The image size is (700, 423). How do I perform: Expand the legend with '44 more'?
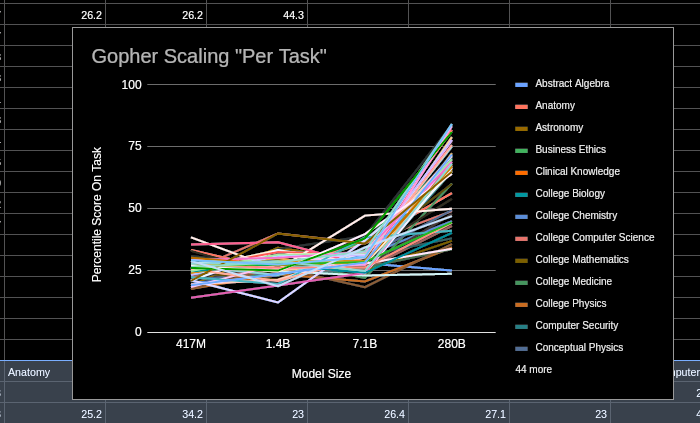[x=533, y=370]
